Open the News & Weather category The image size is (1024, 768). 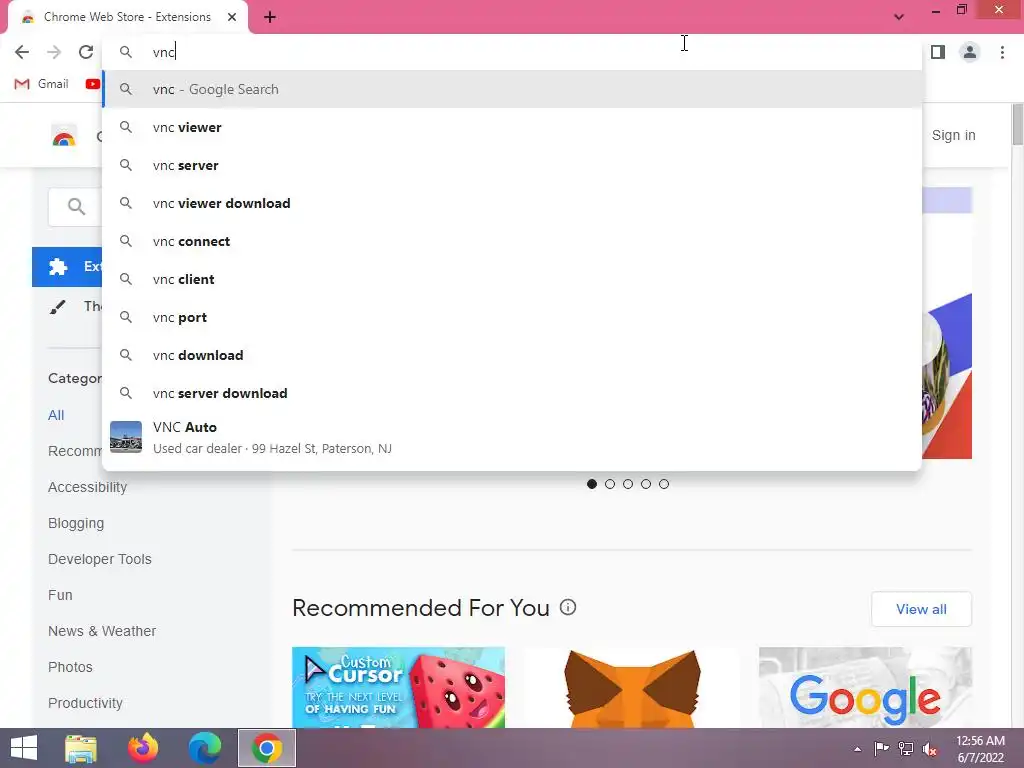(x=102, y=631)
